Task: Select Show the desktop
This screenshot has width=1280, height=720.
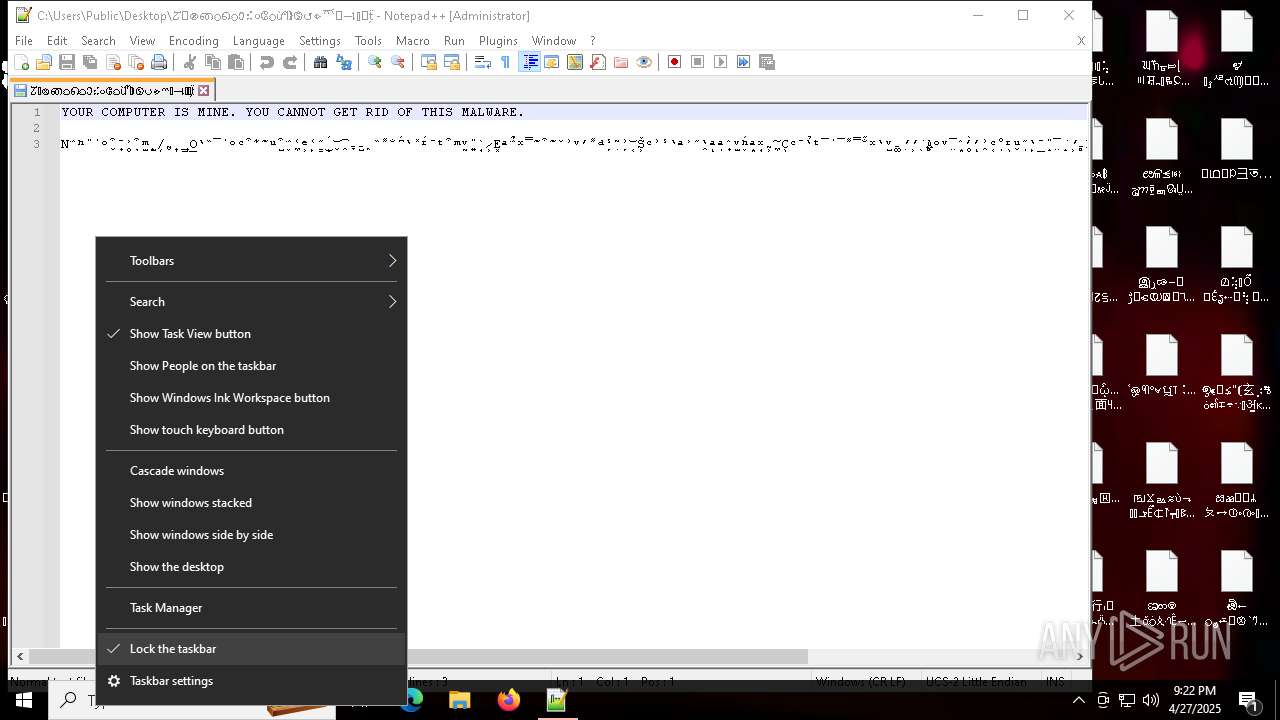Action: (251, 567)
